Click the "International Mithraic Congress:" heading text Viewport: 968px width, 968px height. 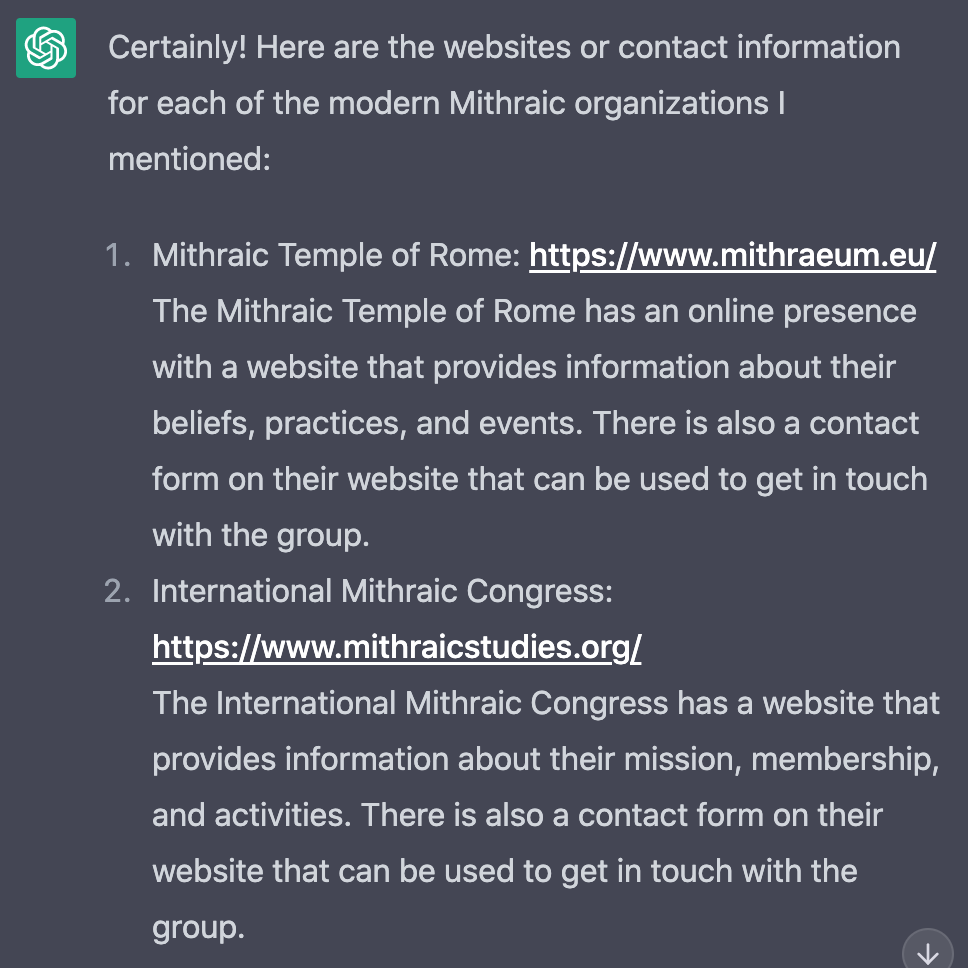tap(382, 592)
